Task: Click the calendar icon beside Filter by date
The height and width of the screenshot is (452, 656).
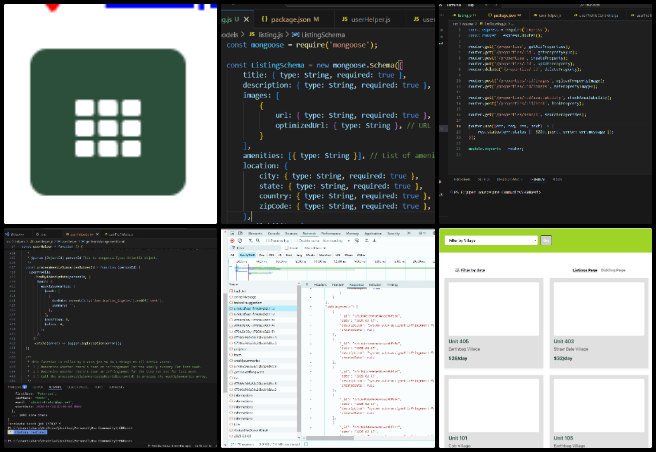Action: (457, 270)
